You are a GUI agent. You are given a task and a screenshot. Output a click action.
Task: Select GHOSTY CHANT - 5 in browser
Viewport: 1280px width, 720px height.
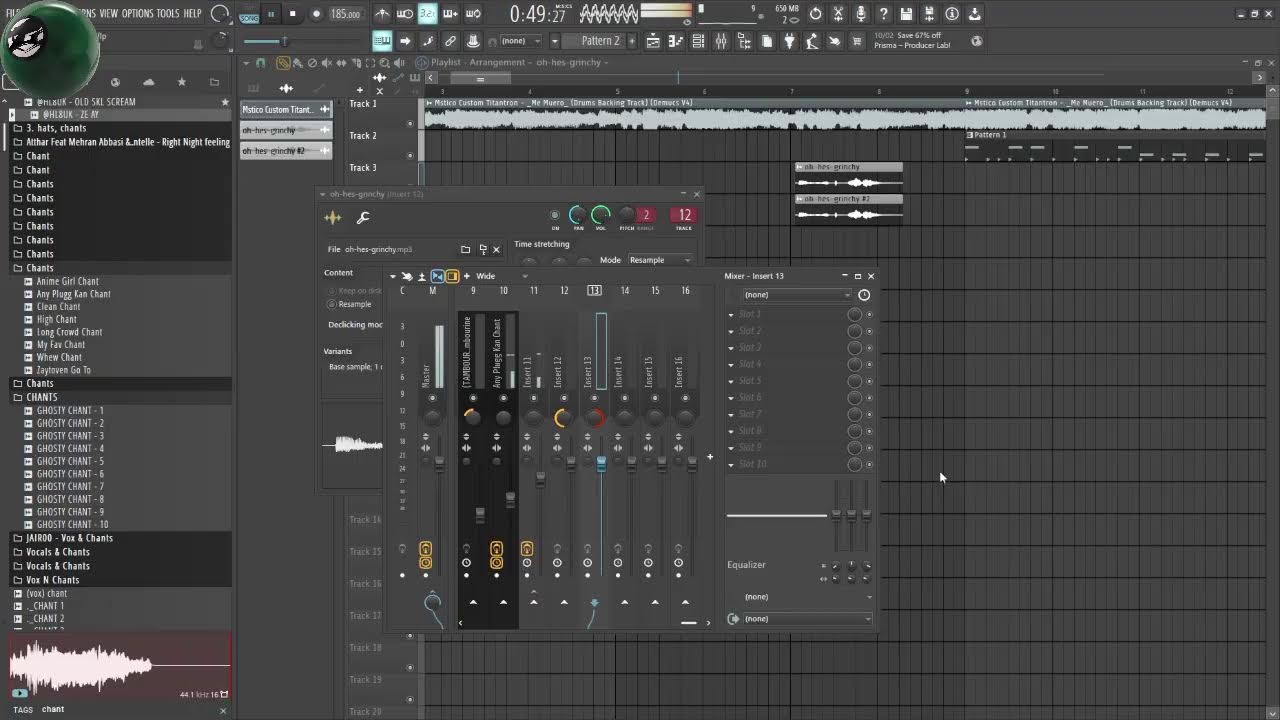[70, 461]
